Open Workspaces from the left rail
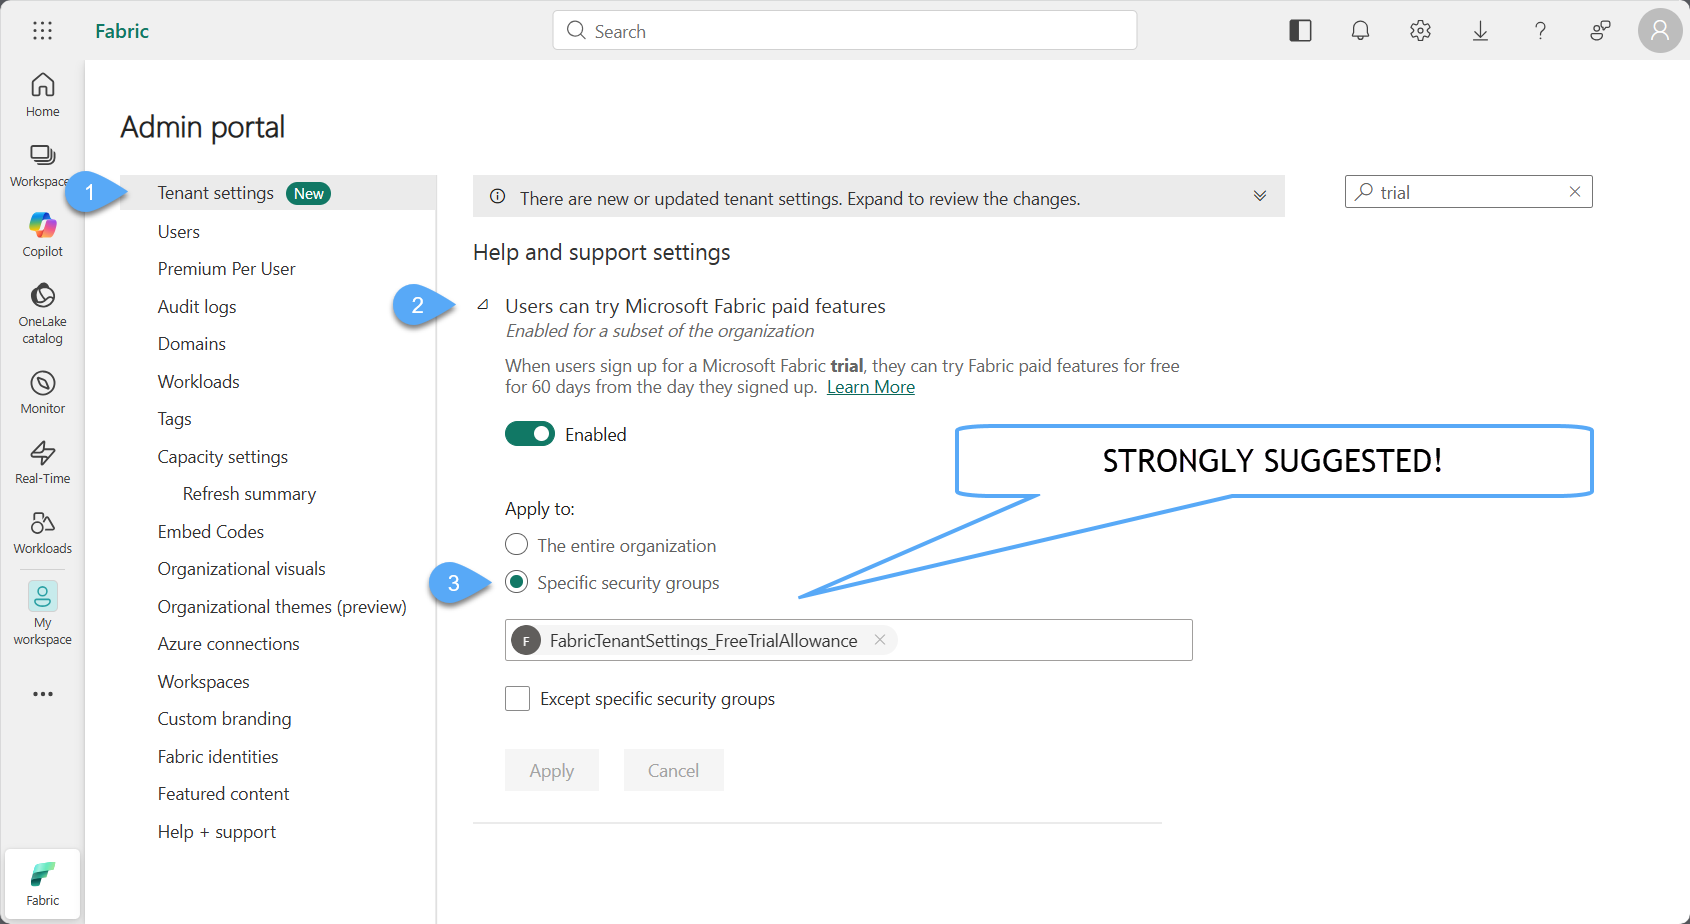Viewport: 1690px width, 924px height. pyautogui.click(x=42, y=165)
